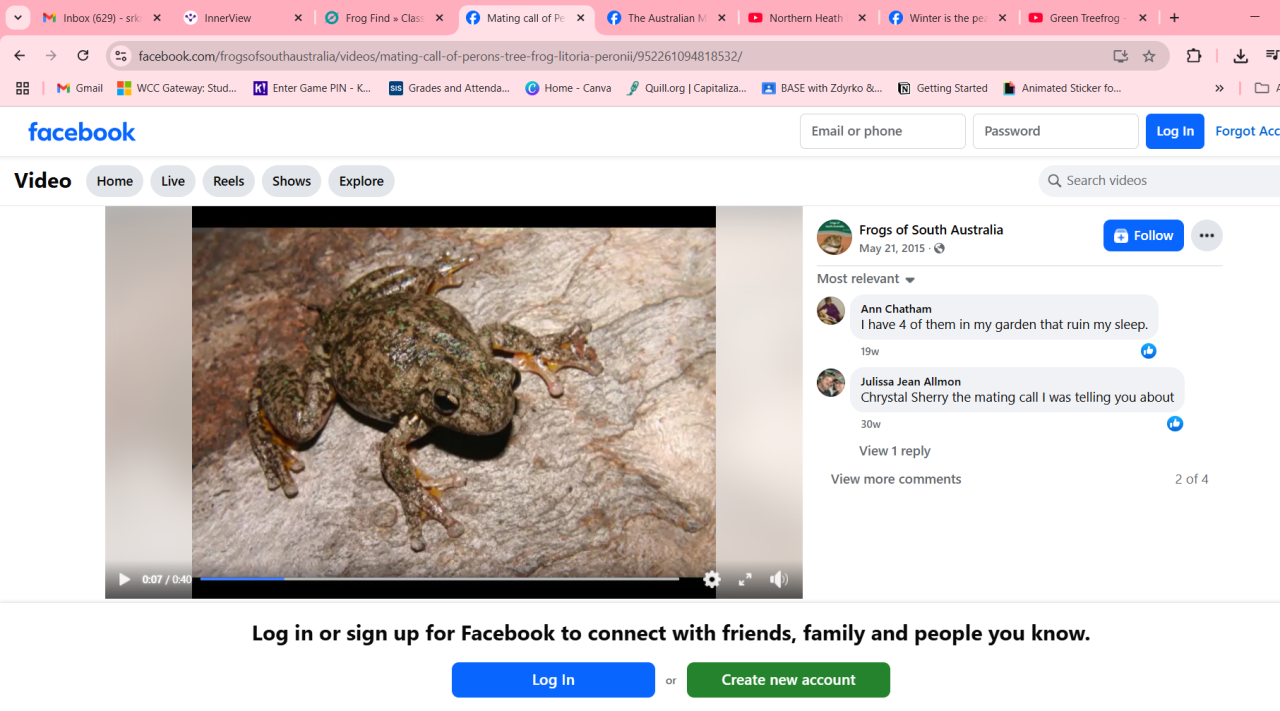The height and width of the screenshot is (711, 1280).
Task: Reload the current page
Action: click(83, 56)
